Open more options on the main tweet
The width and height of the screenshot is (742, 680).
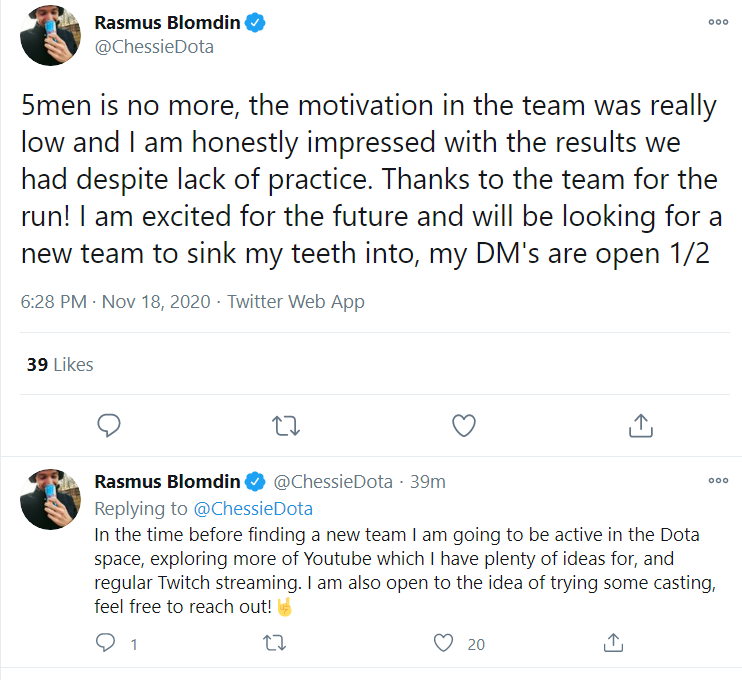click(718, 22)
